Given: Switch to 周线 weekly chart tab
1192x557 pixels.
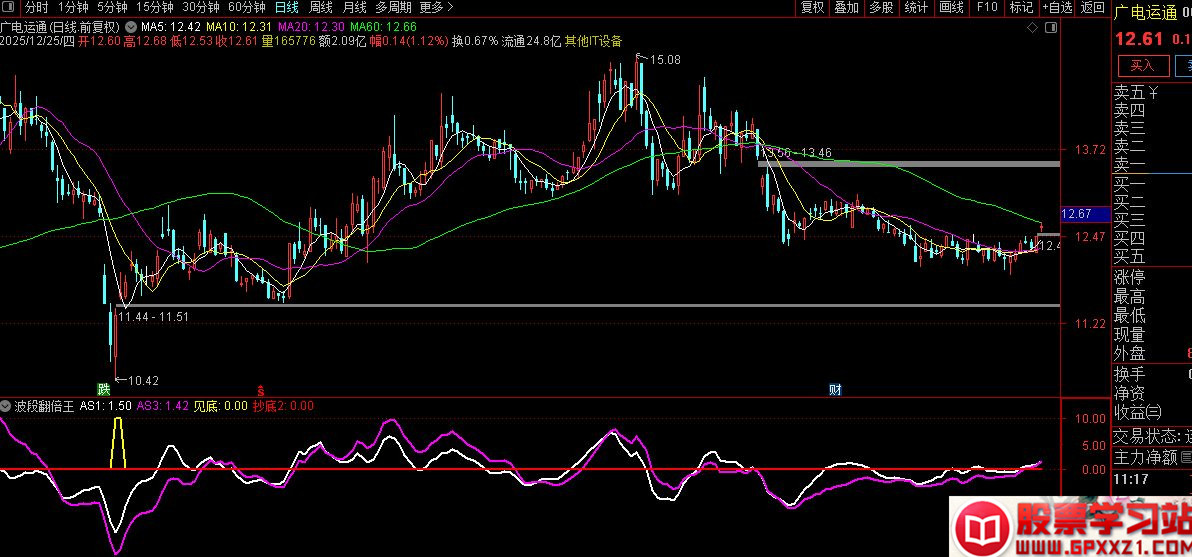Looking at the screenshot, I should point(321,8).
